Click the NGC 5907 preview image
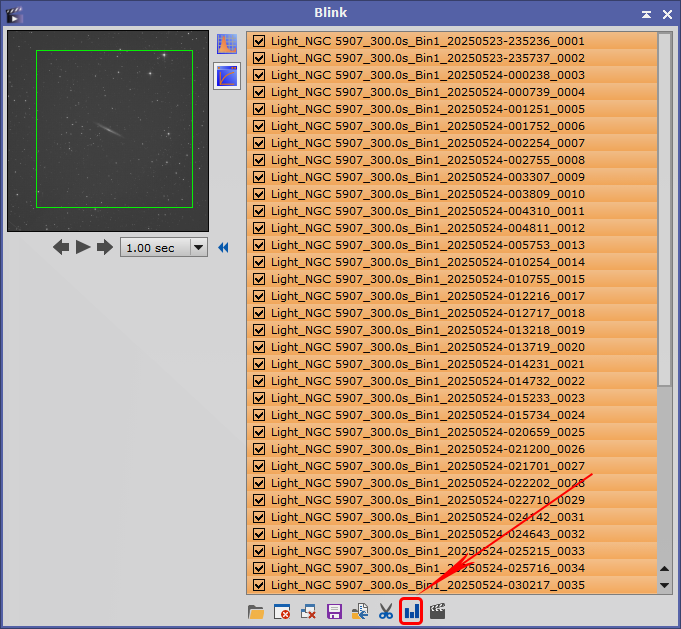The height and width of the screenshot is (629, 681). [x=108, y=131]
